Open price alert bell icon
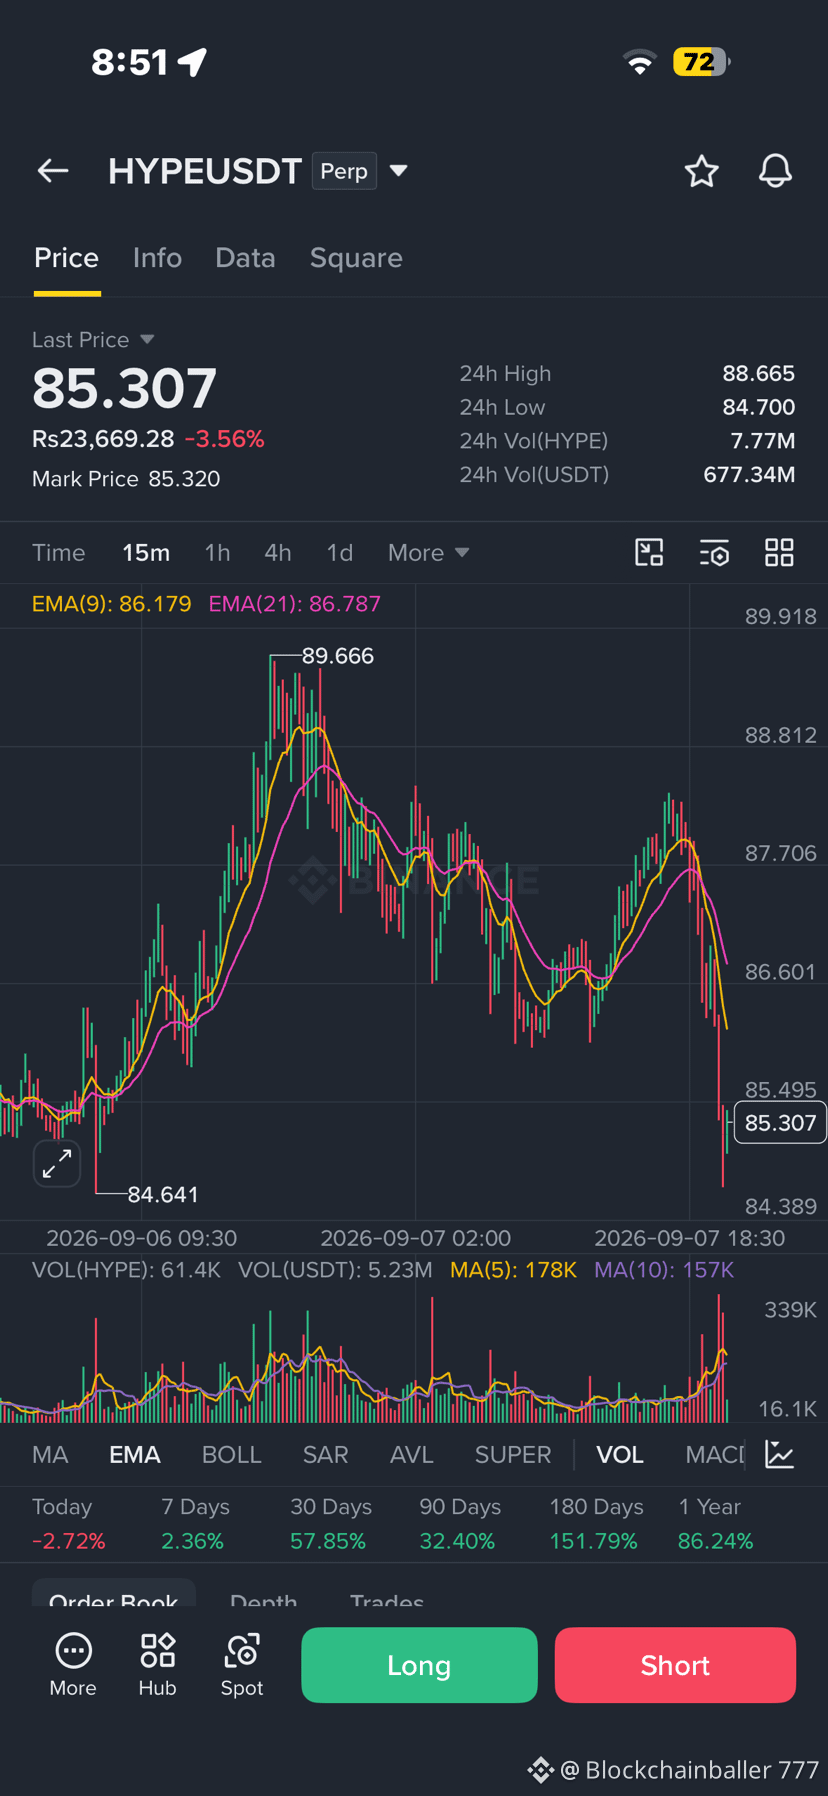This screenshot has height=1796, width=828. [x=775, y=171]
